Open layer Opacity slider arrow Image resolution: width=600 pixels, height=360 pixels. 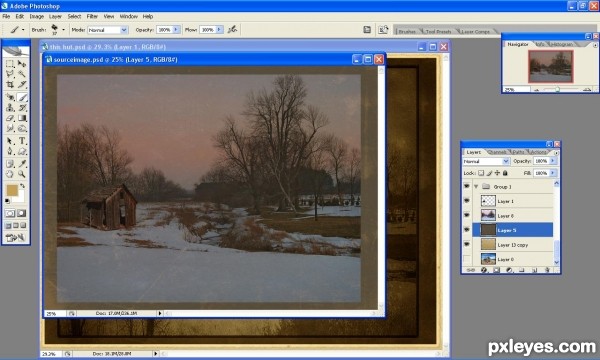click(553, 161)
